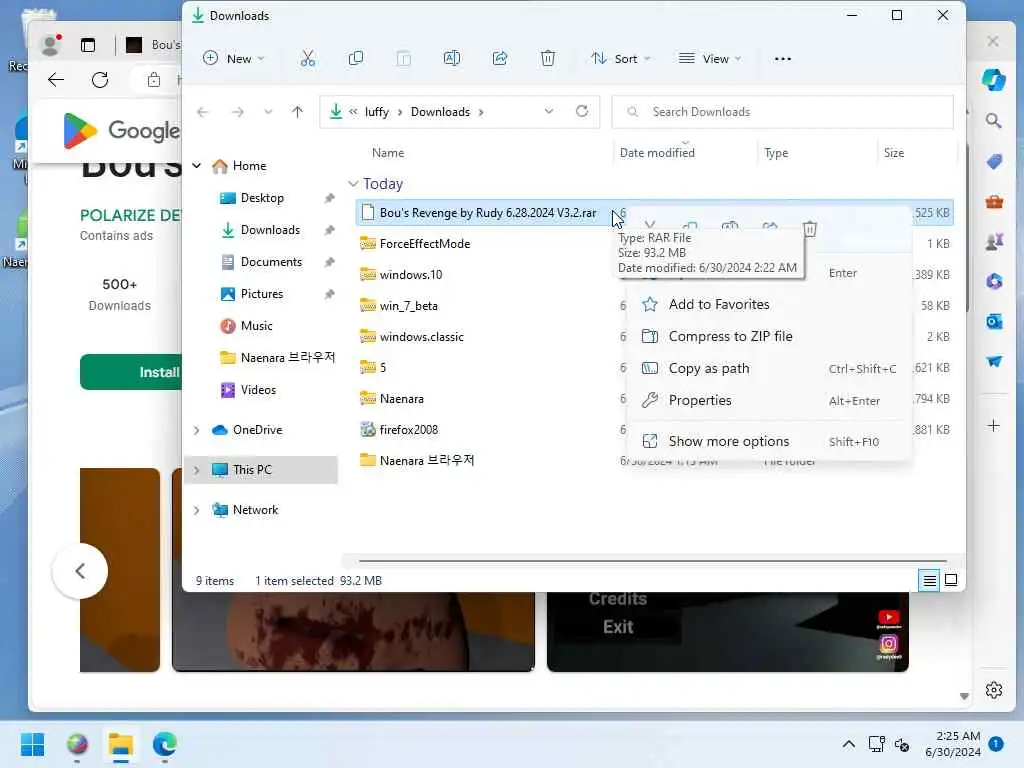Screen dimensions: 1024x768
Task: Select the windows.10 folder
Action: pyautogui.click(x=411, y=275)
